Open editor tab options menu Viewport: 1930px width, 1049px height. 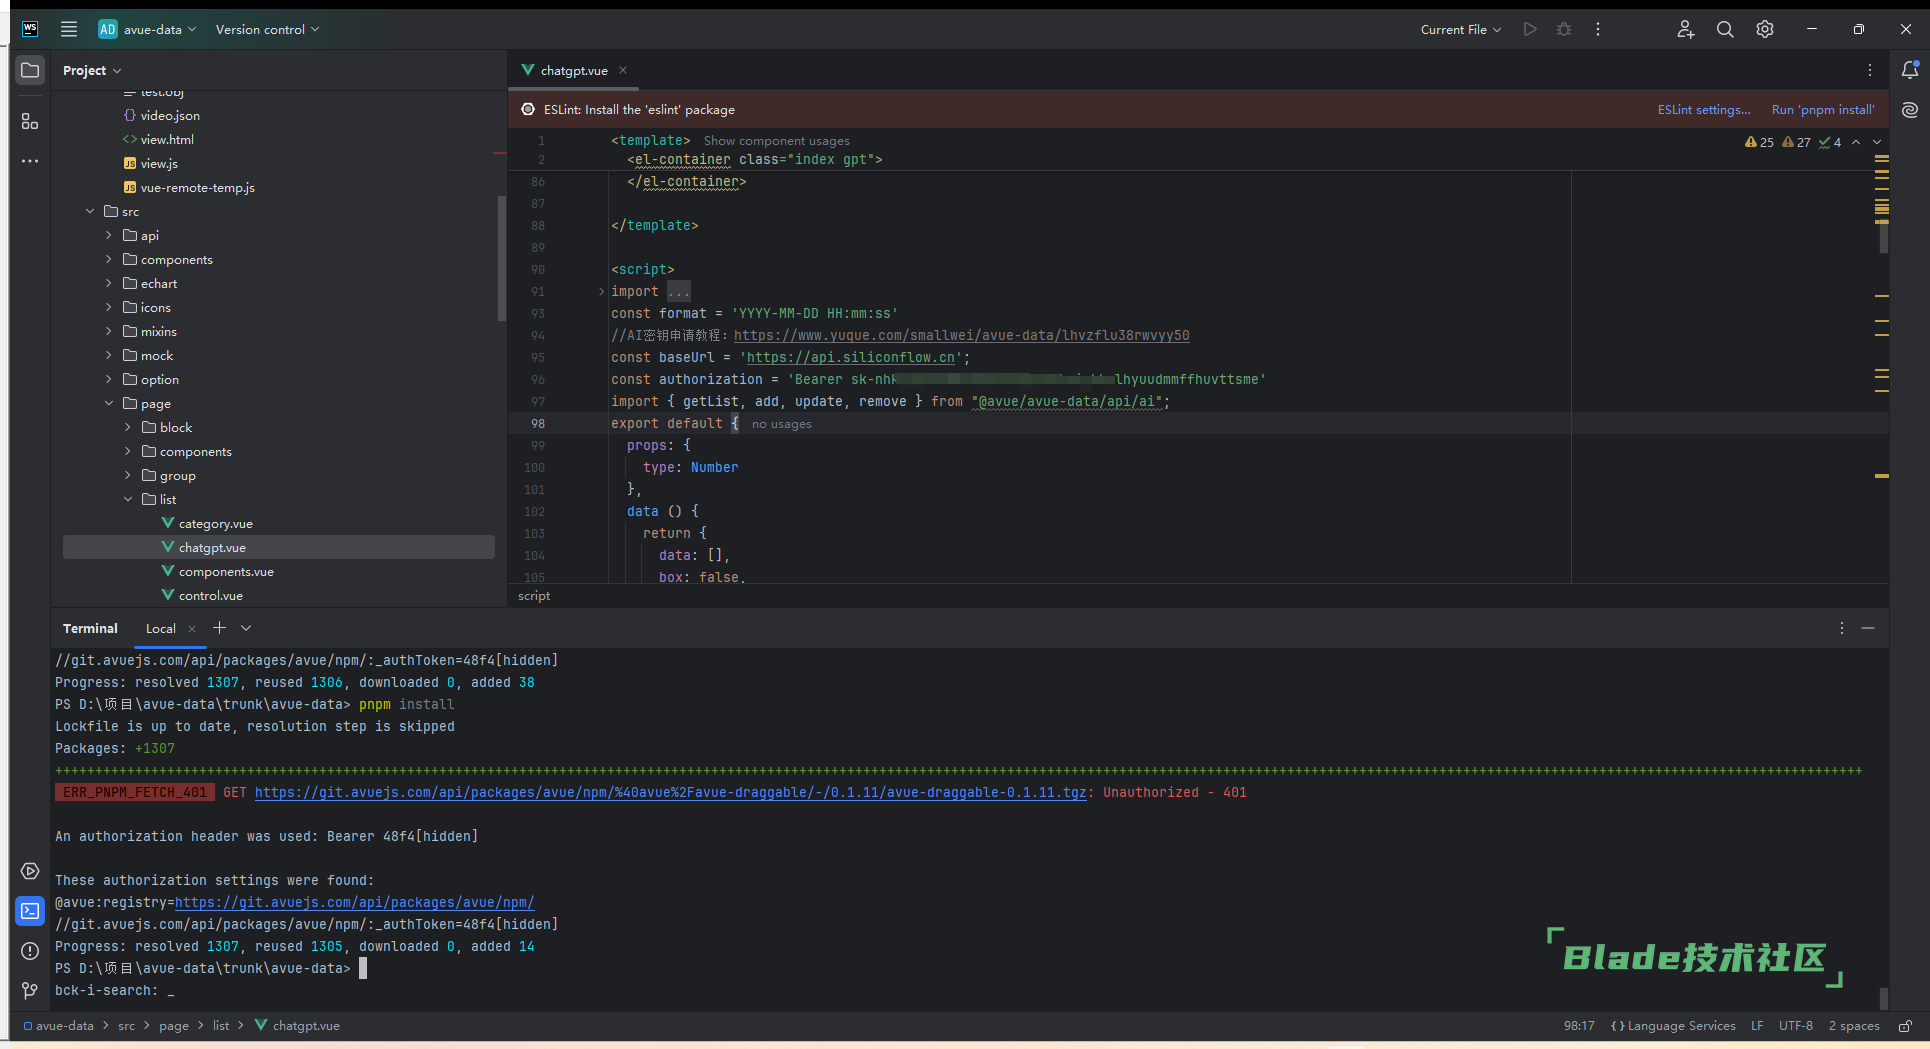1870,70
